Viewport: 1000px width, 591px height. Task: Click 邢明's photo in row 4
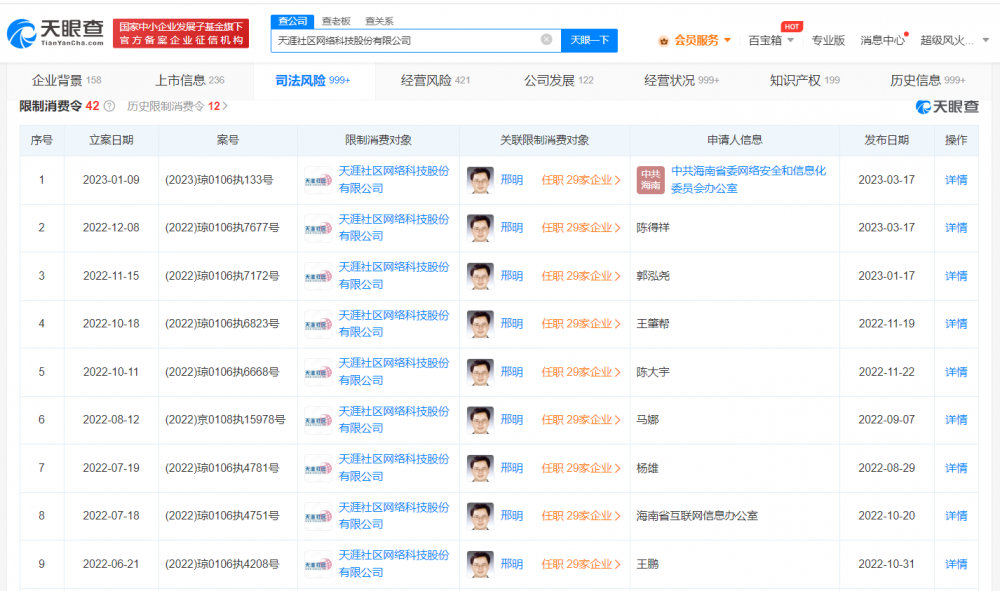point(480,324)
